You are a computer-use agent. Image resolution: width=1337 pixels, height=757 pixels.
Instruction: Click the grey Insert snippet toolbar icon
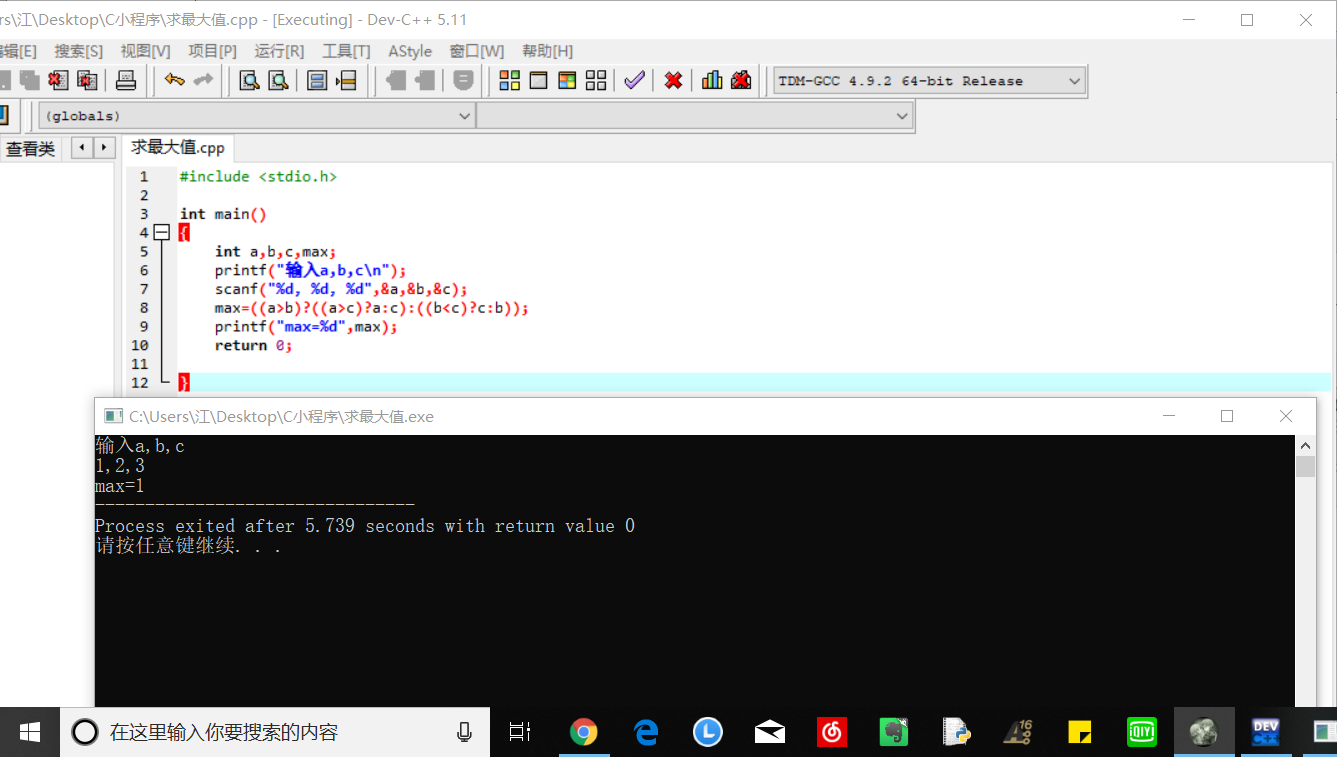tap(463, 81)
